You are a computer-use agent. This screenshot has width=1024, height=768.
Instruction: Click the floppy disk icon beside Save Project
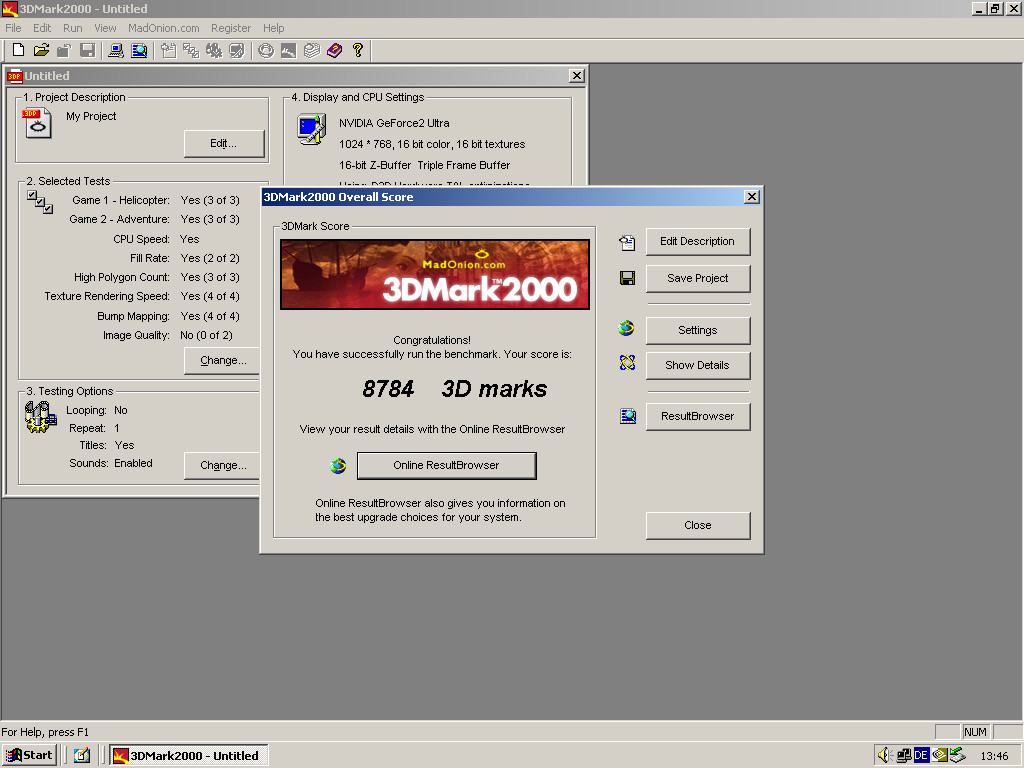click(x=627, y=278)
